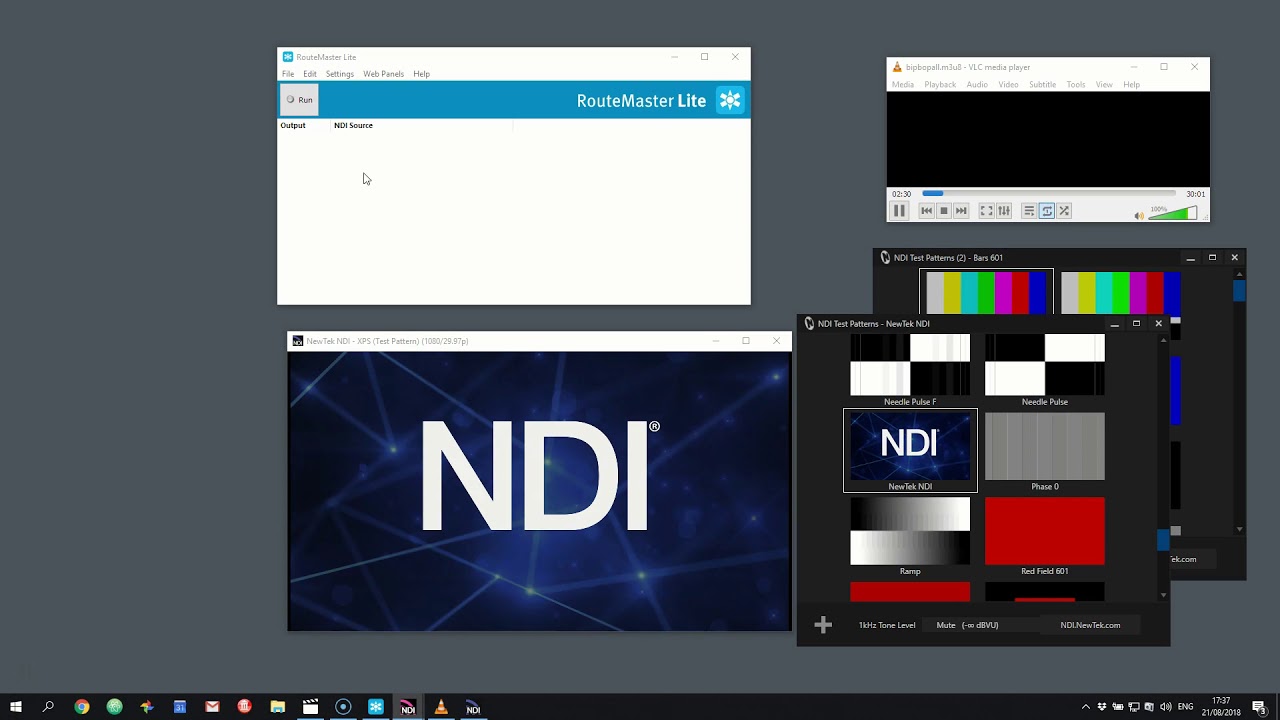
Task: Open the Playback menu in VLC
Action: tap(940, 85)
